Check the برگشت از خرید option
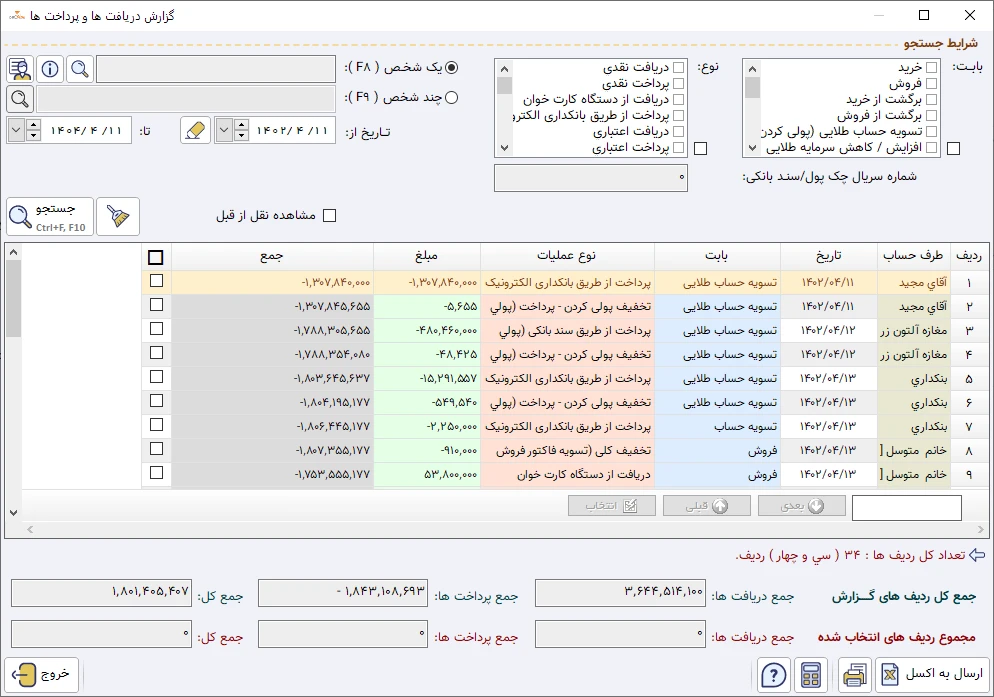Viewport: 994px width, 697px height. 931,100
